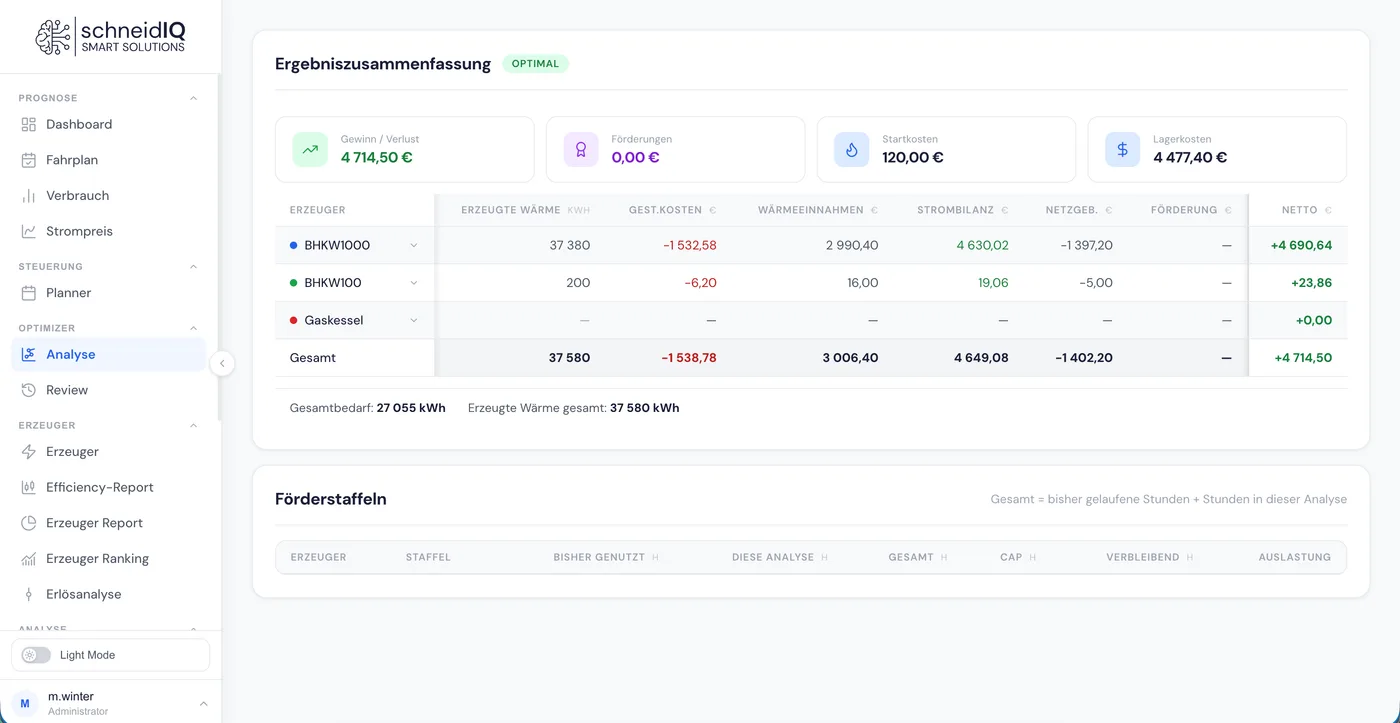Open the Review history clock icon
The image size is (1400, 723).
tap(29, 390)
